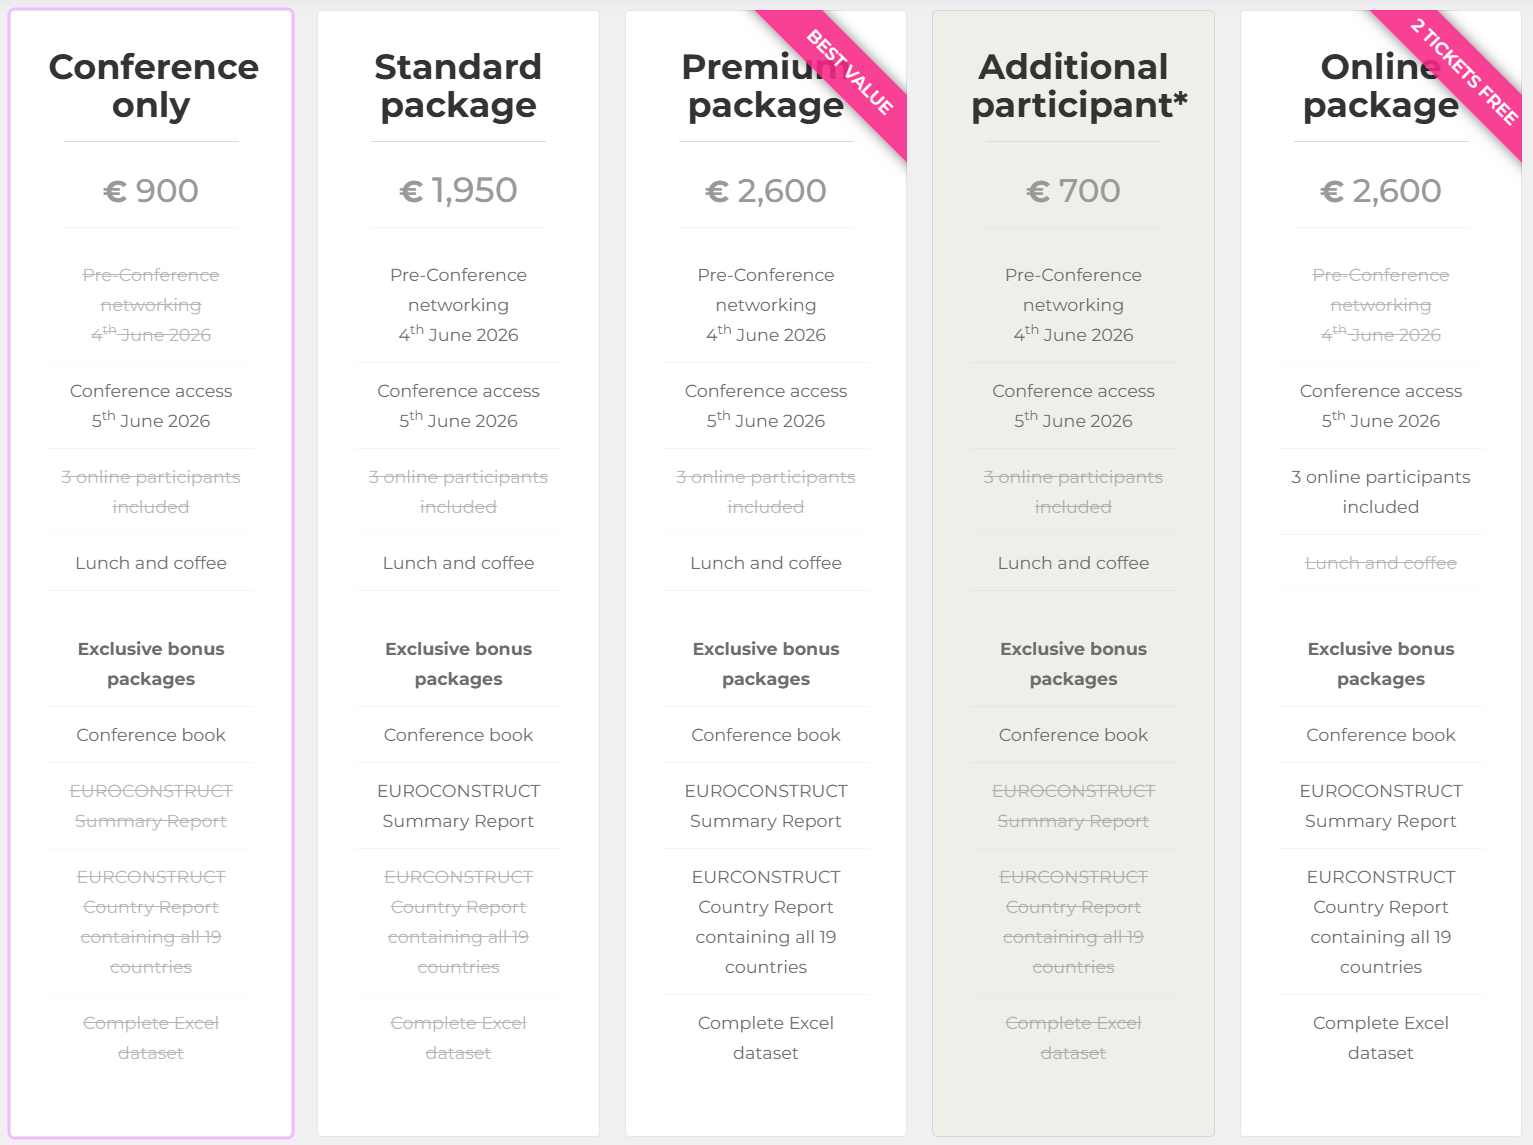The height and width of the screenshot is (1145, 1533).
Task: Click Conference only's Lunch and coffee
Action: click(x=151, y=563)
